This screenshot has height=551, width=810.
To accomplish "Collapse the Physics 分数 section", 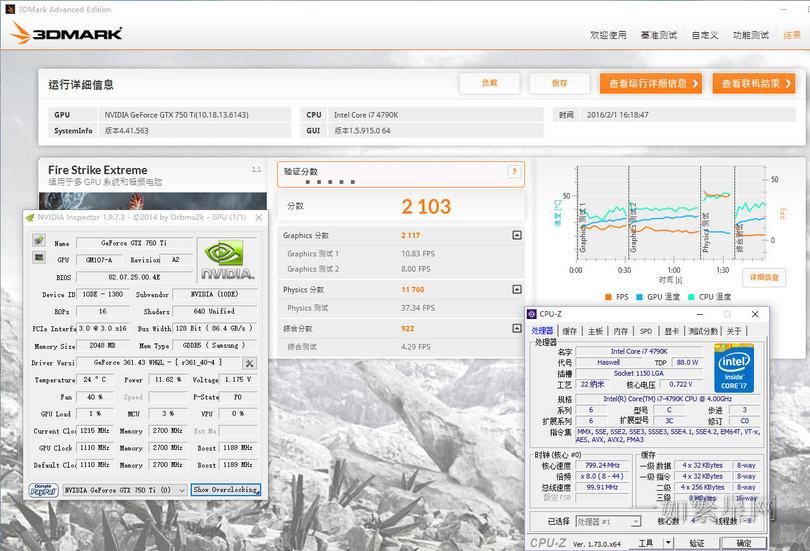I will coord(517,289).
